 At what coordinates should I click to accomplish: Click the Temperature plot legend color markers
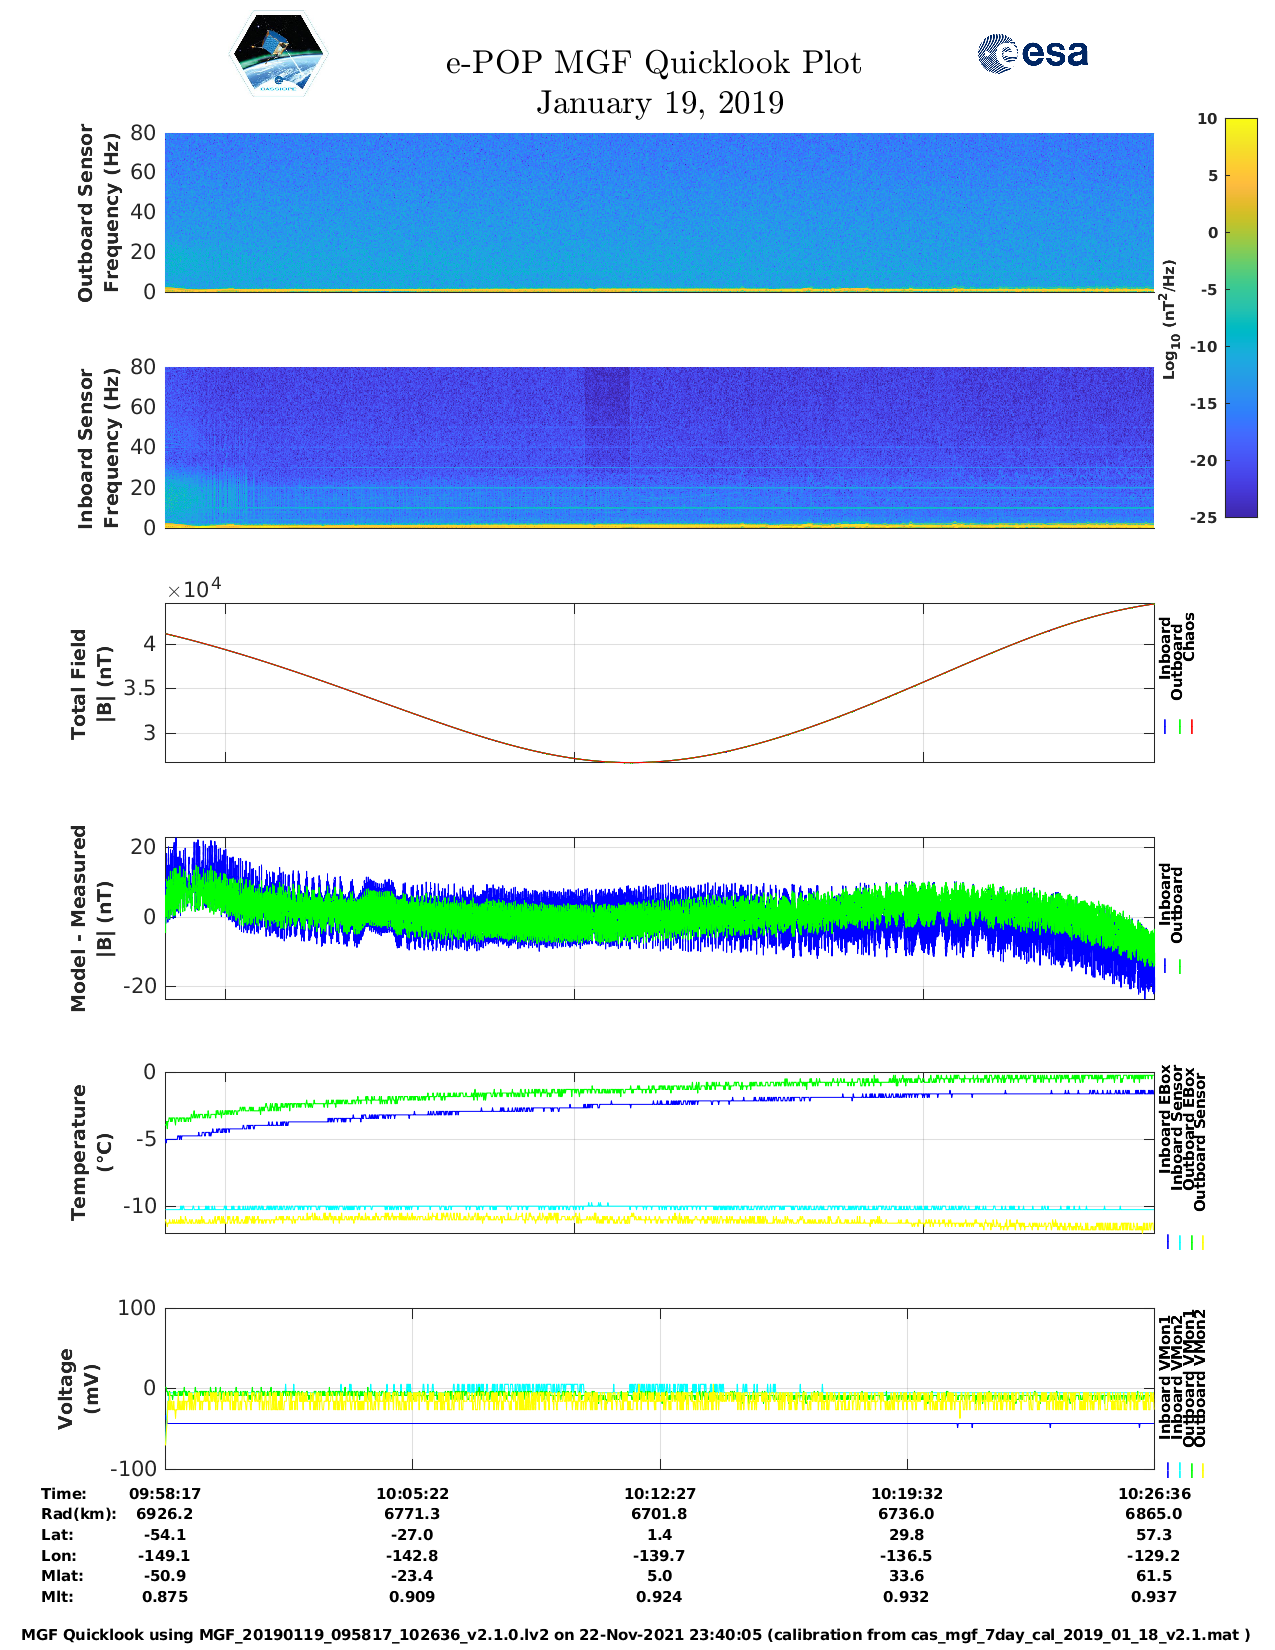[x=1185, y=1242]
